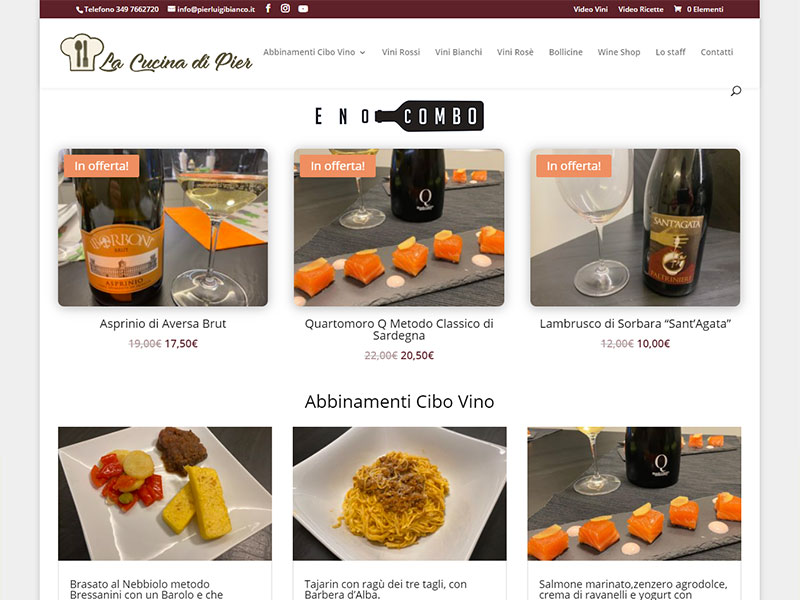The width and height of the screenshot is (800, 600).
Task: Open the Vini Rossi menu item
Action: click(401, 52)
